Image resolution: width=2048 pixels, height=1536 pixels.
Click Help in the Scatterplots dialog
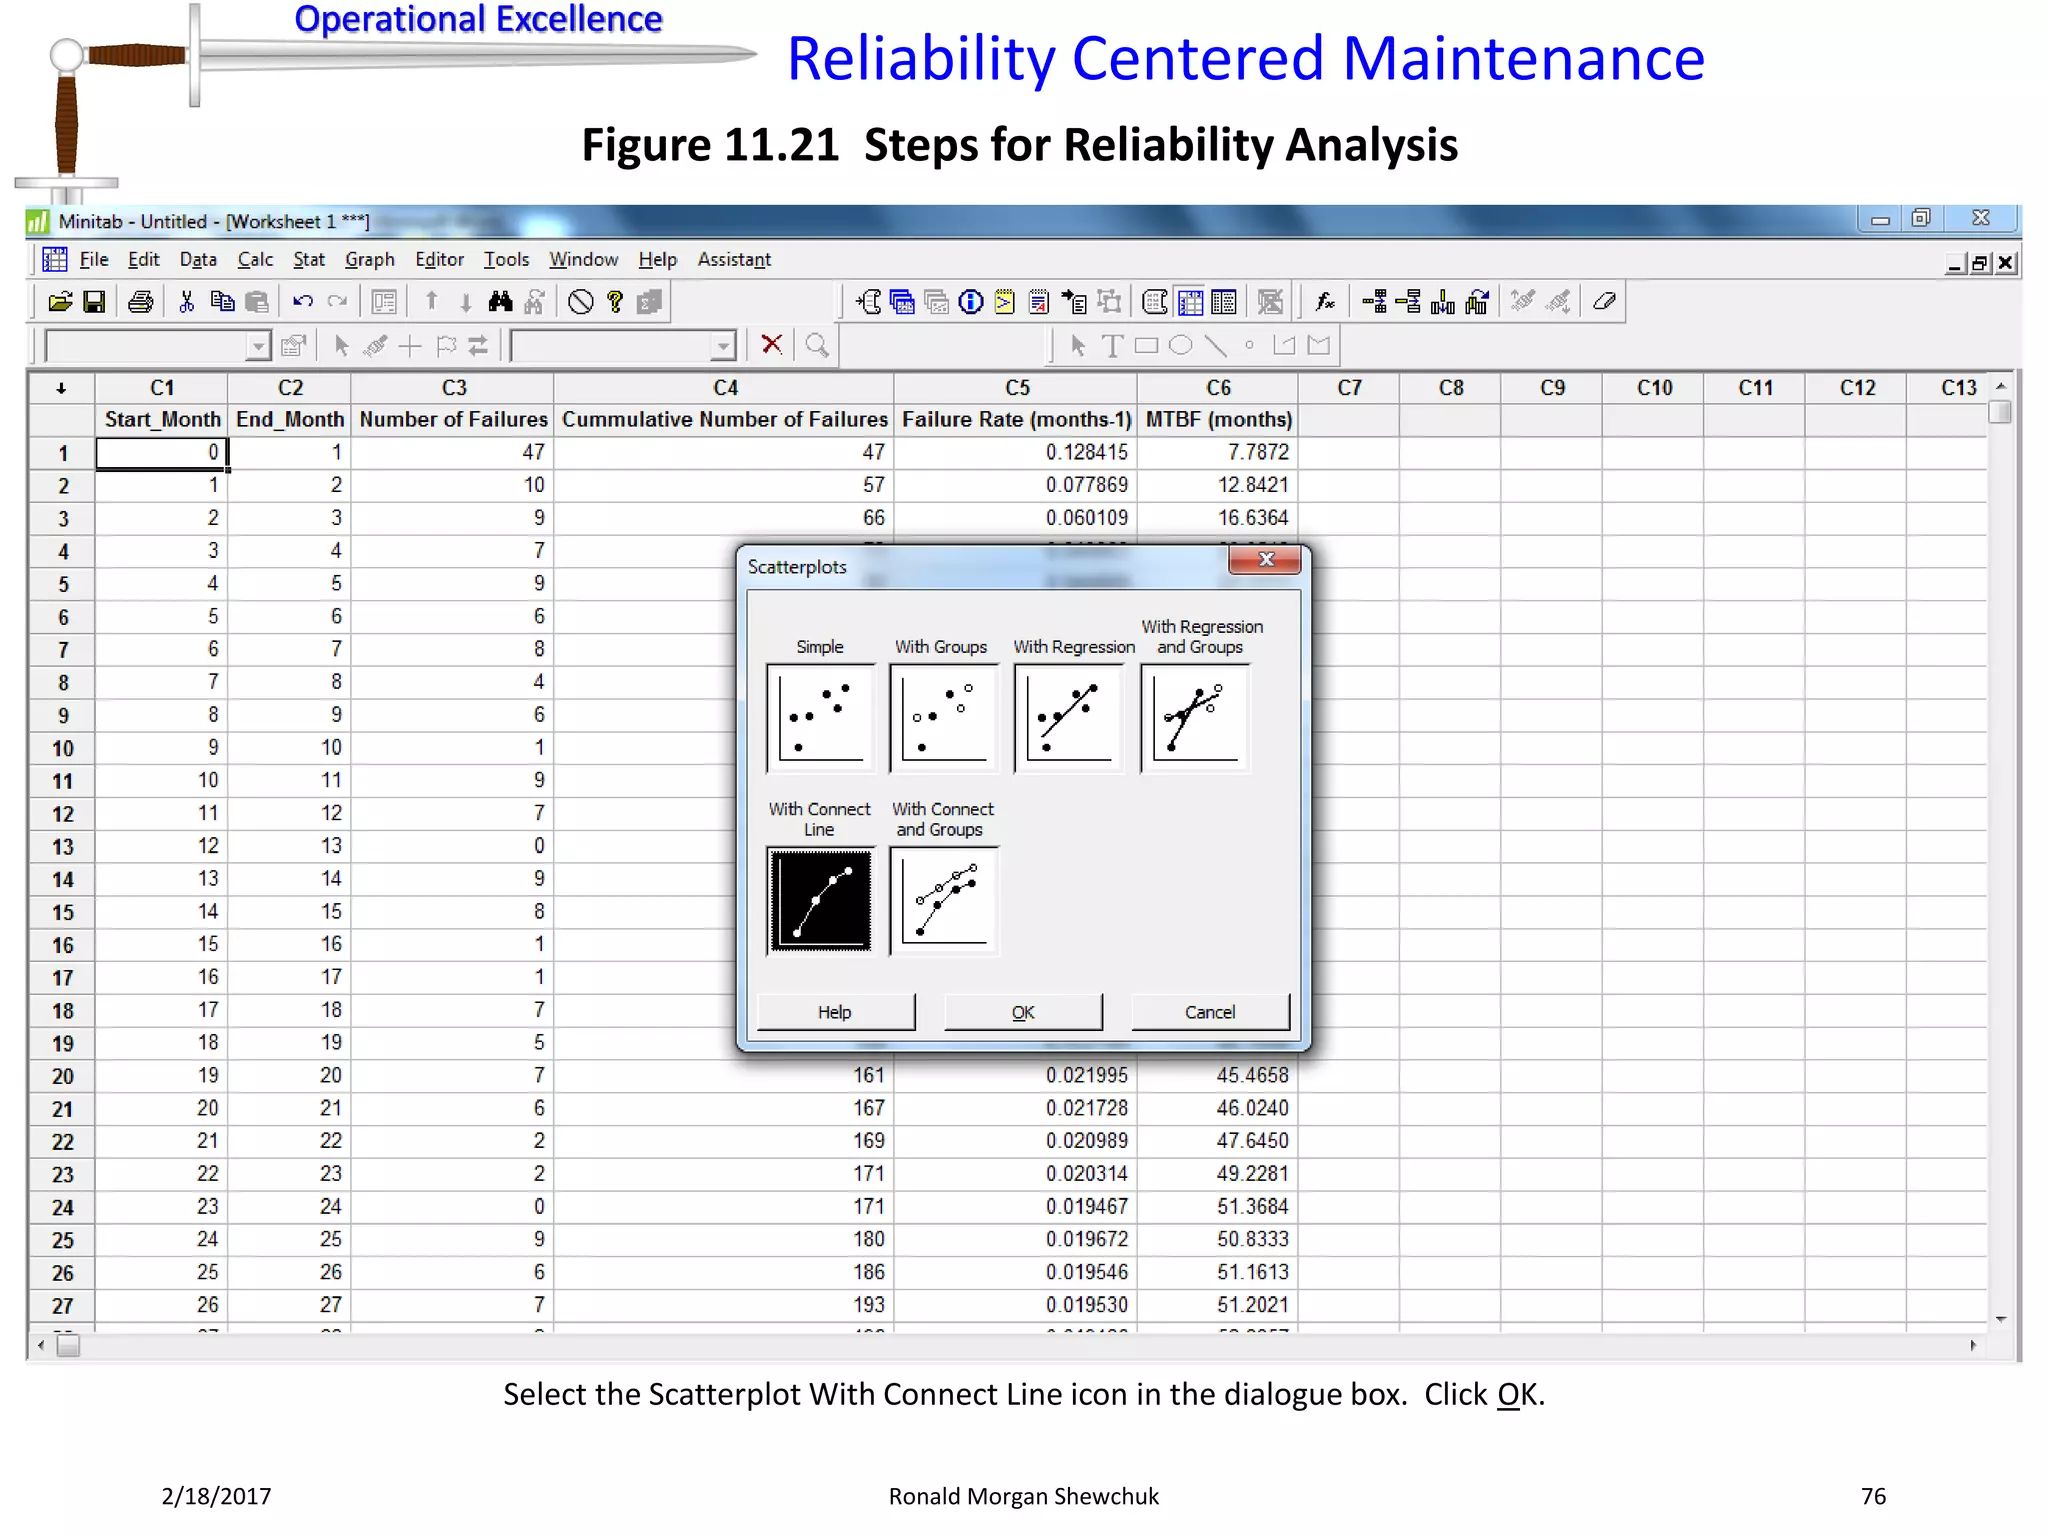pyautogui.click(x=835, y=1012)
